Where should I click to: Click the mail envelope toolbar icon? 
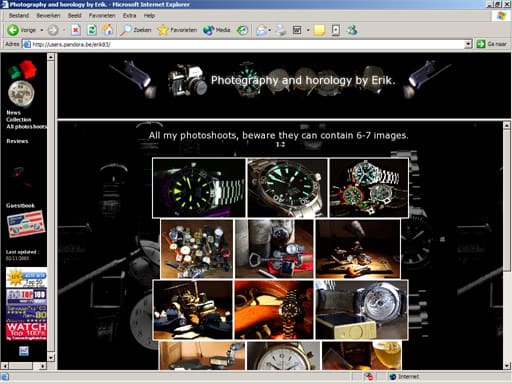[x=261, y=30]
